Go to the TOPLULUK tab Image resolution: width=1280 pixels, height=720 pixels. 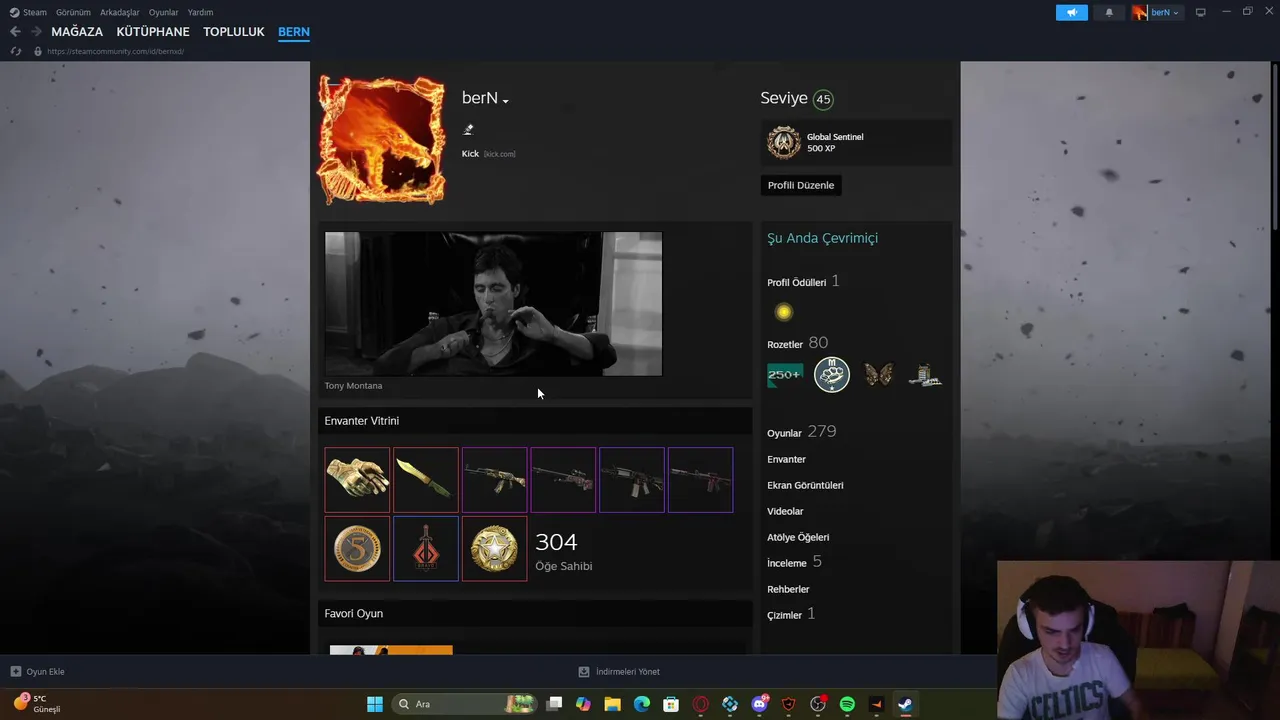(x=234, y=32)
